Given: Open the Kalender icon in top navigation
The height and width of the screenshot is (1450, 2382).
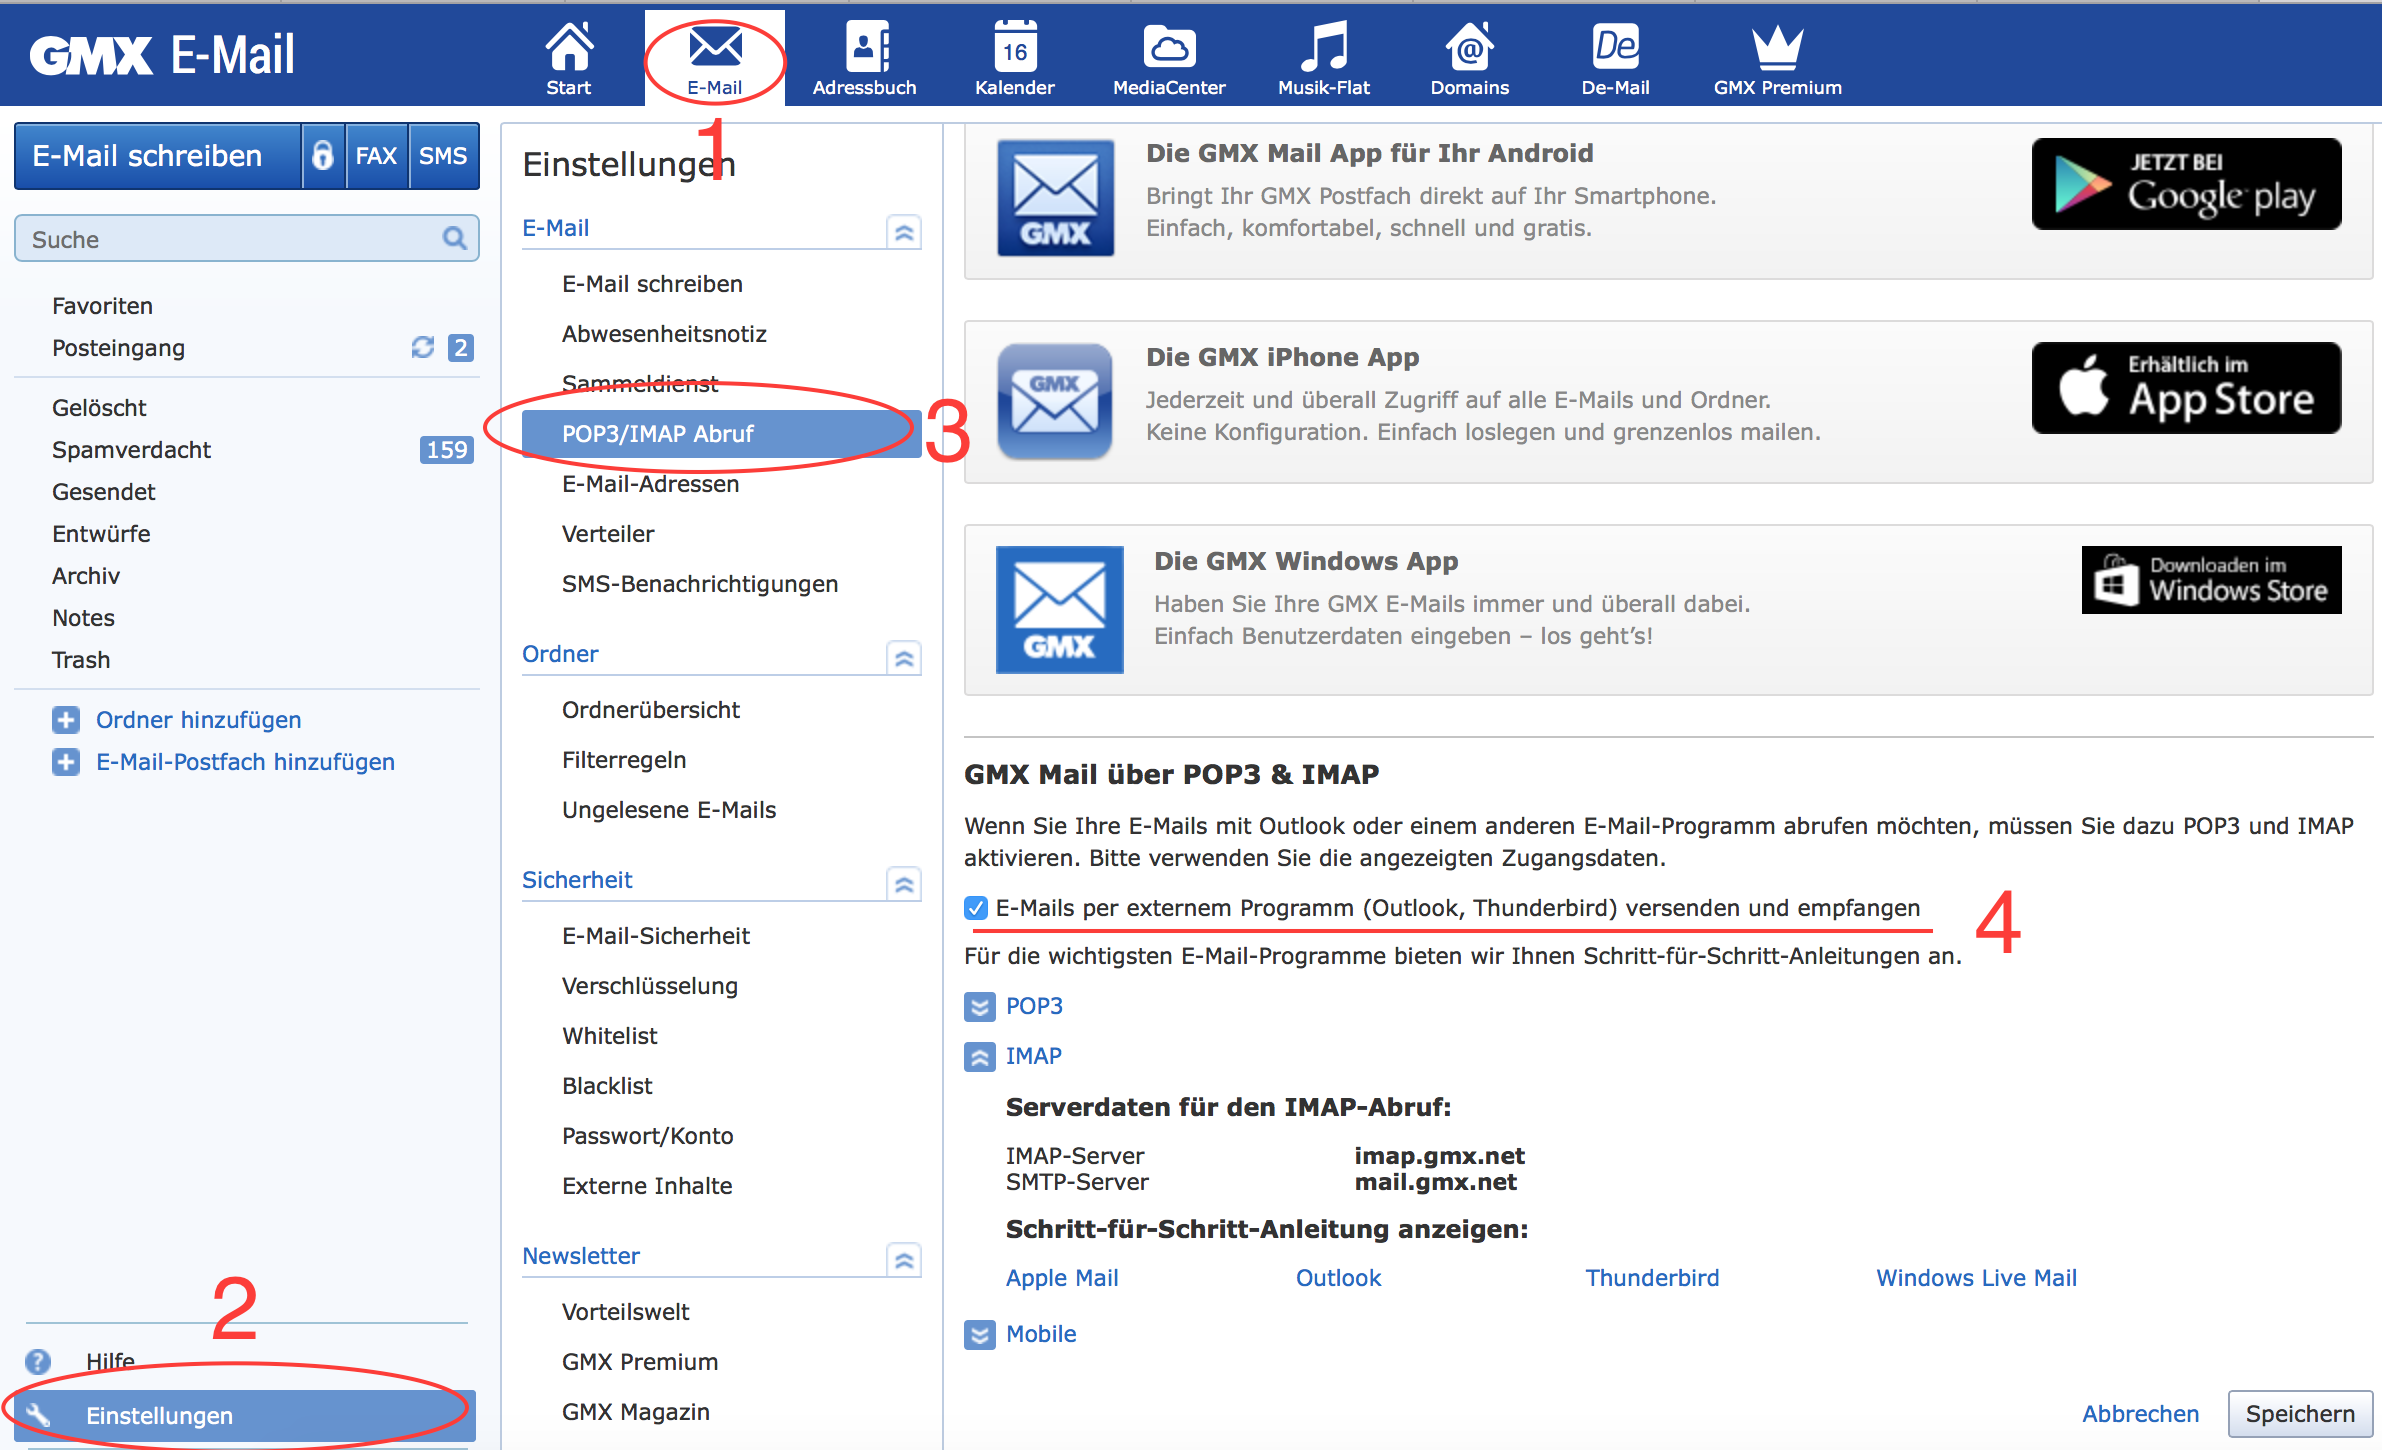Looking at the screenshot, I should (1014, 48).
